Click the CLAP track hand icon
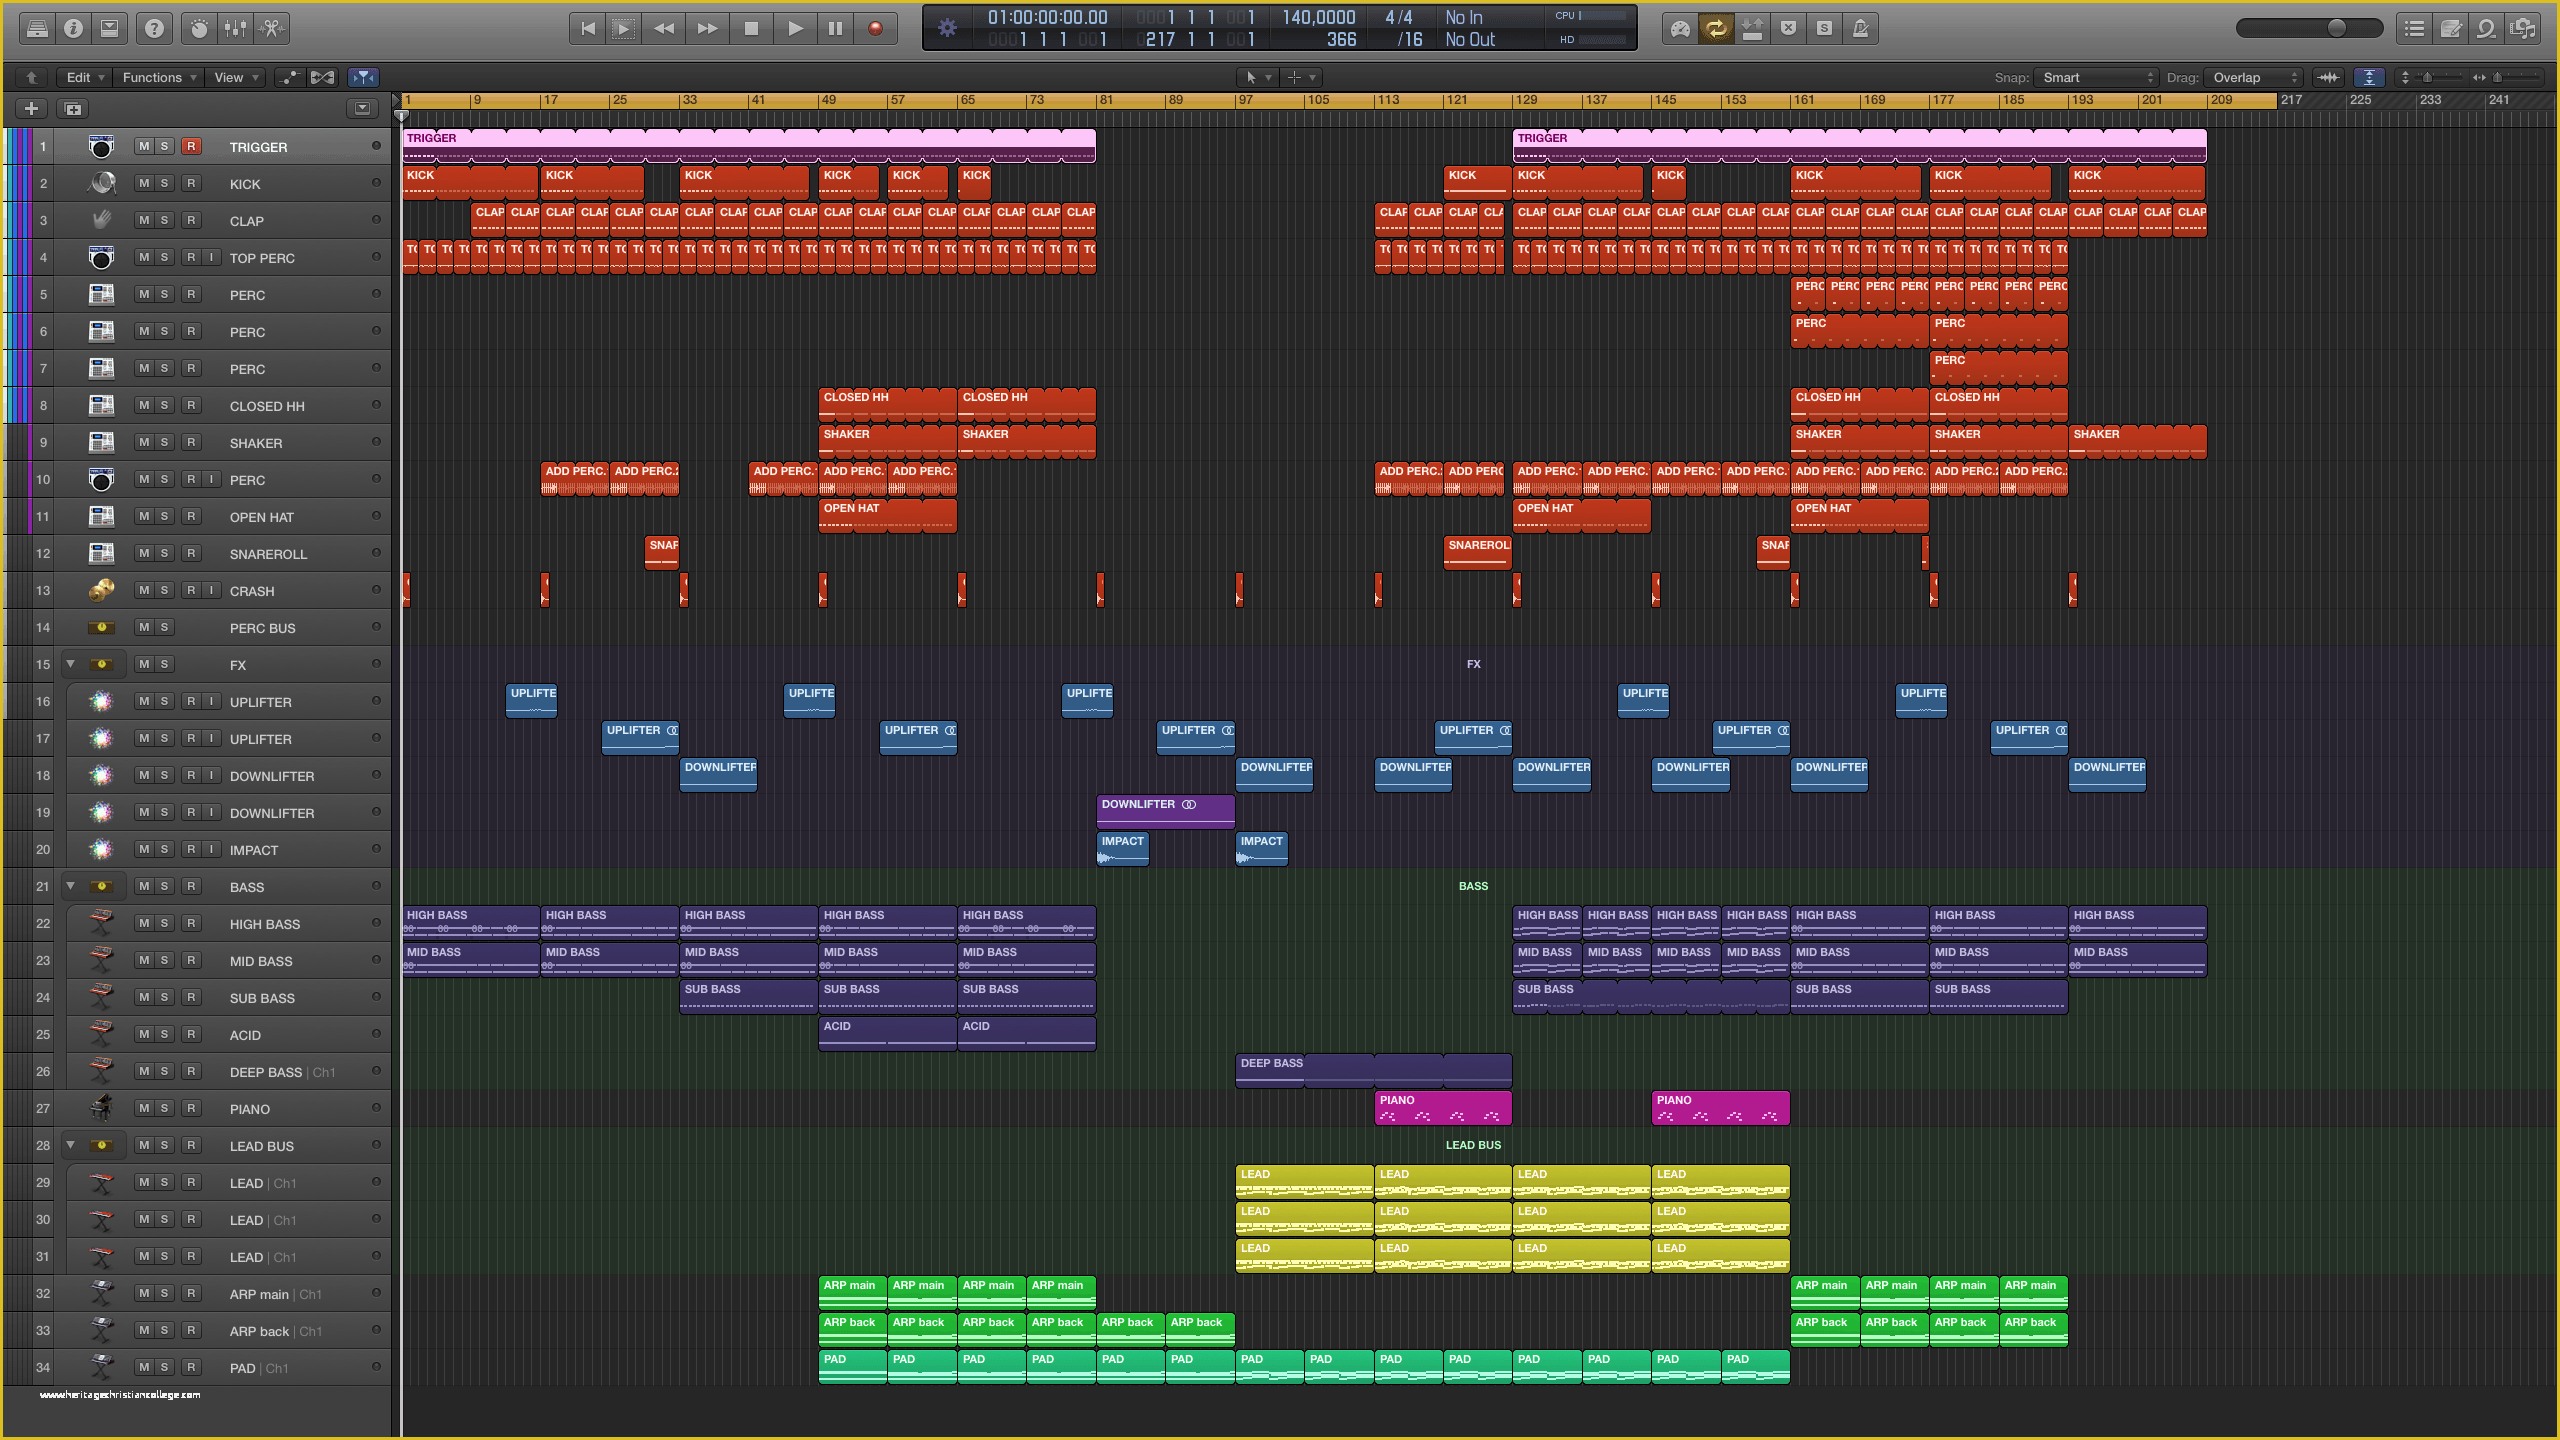This screenshot has height=1440, width=2560. (x=101, y=220)
